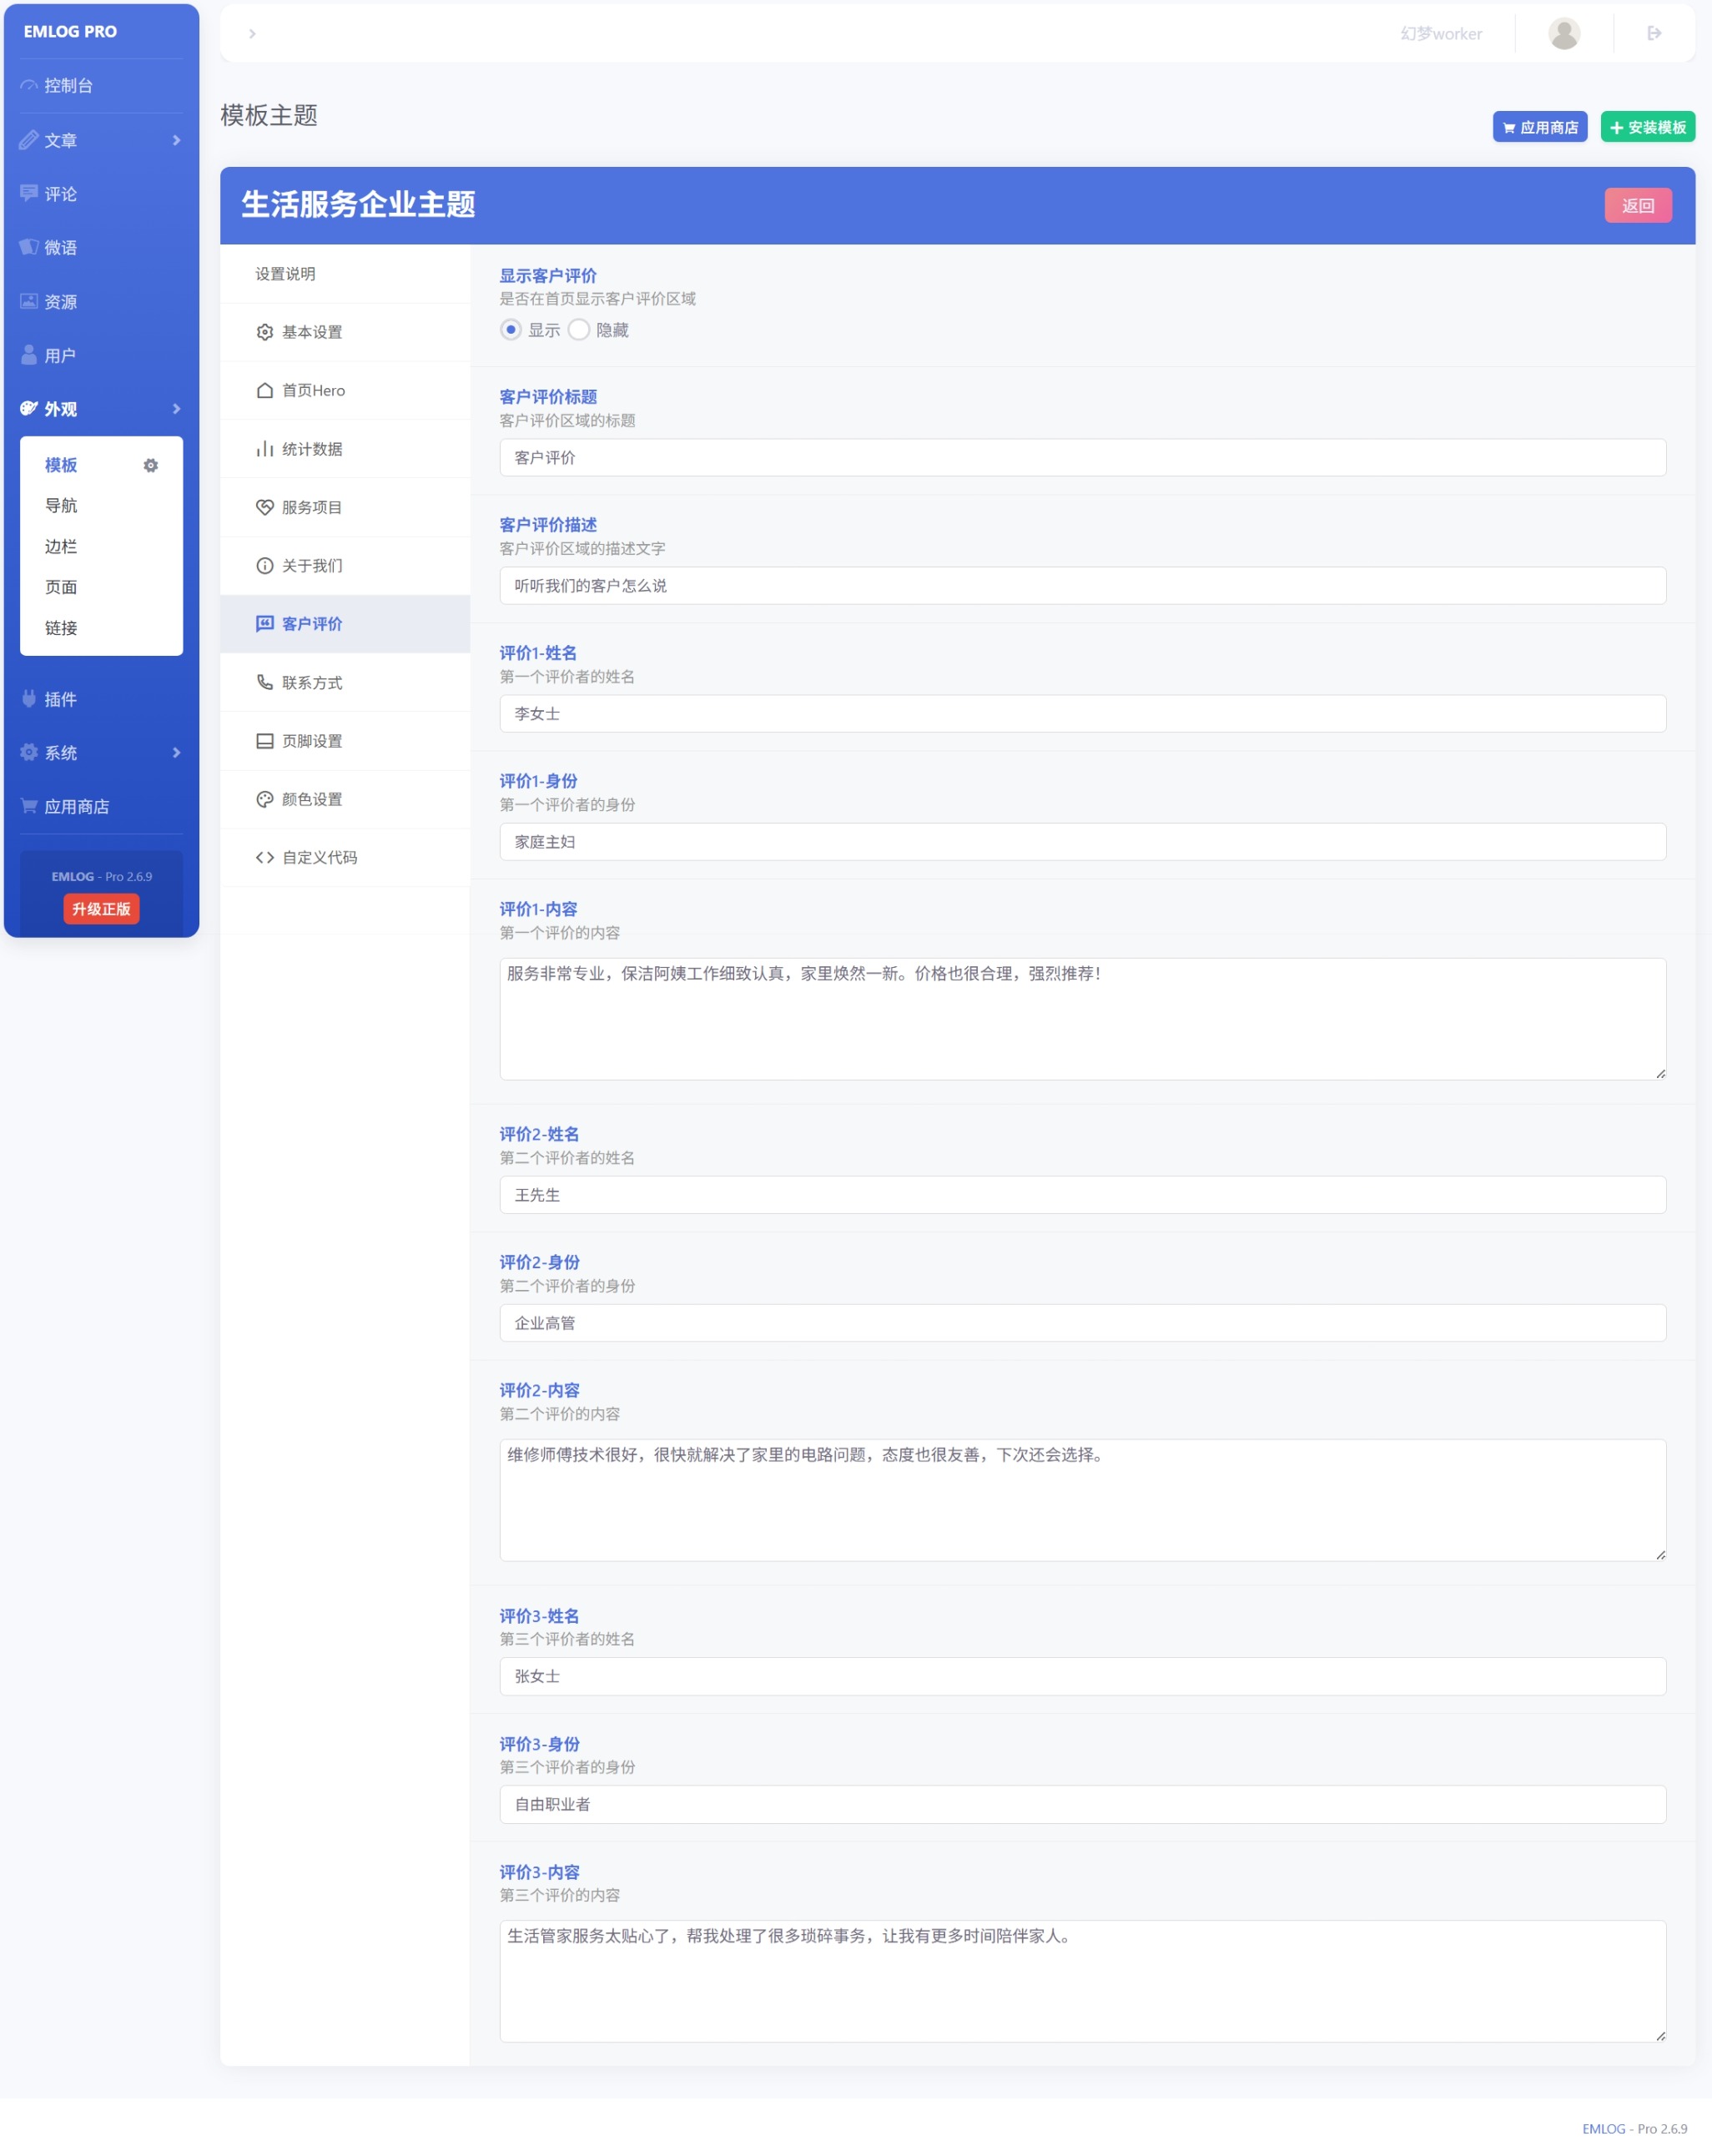Toggle sidebar with top-left chevron
1712x2156 pixels.
coord(252,34)
